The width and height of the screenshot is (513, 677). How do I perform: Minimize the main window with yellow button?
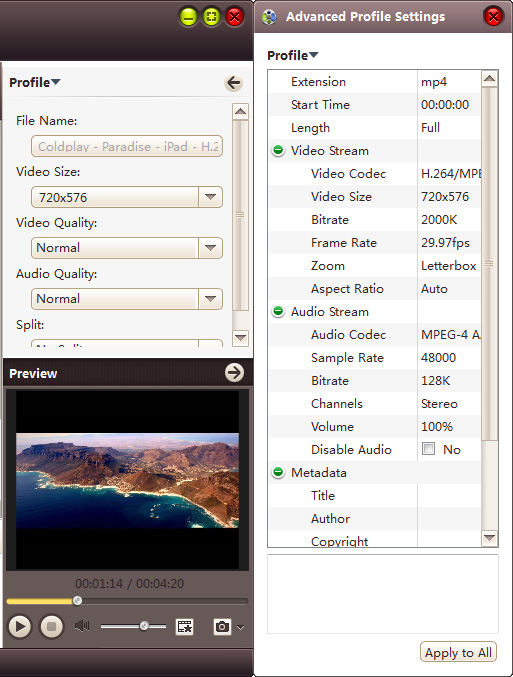pyautogui.click(x=188, y=17)
